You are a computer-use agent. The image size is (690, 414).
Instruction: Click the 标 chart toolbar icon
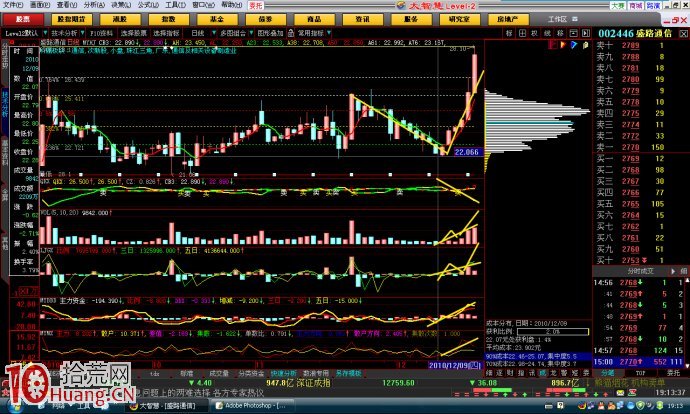509,33
